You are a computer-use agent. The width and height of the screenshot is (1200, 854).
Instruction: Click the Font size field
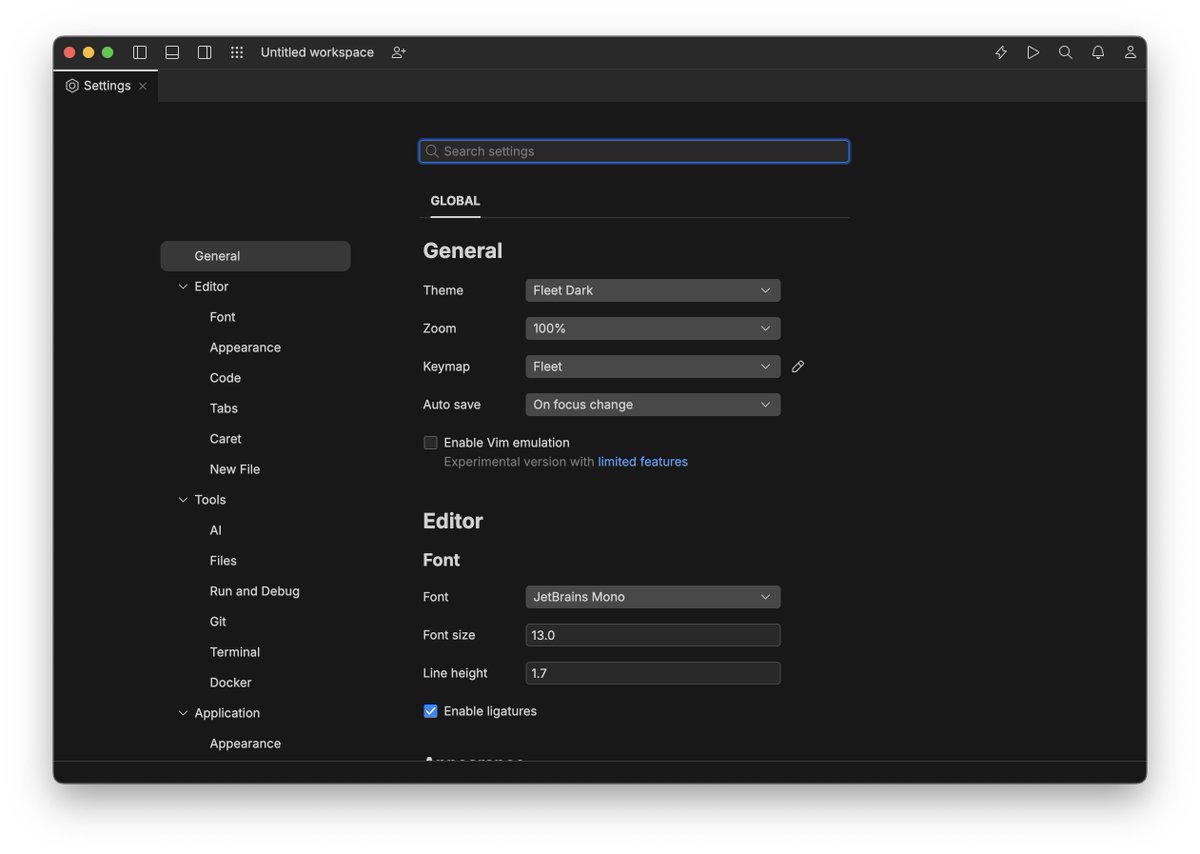click(653, 635)
